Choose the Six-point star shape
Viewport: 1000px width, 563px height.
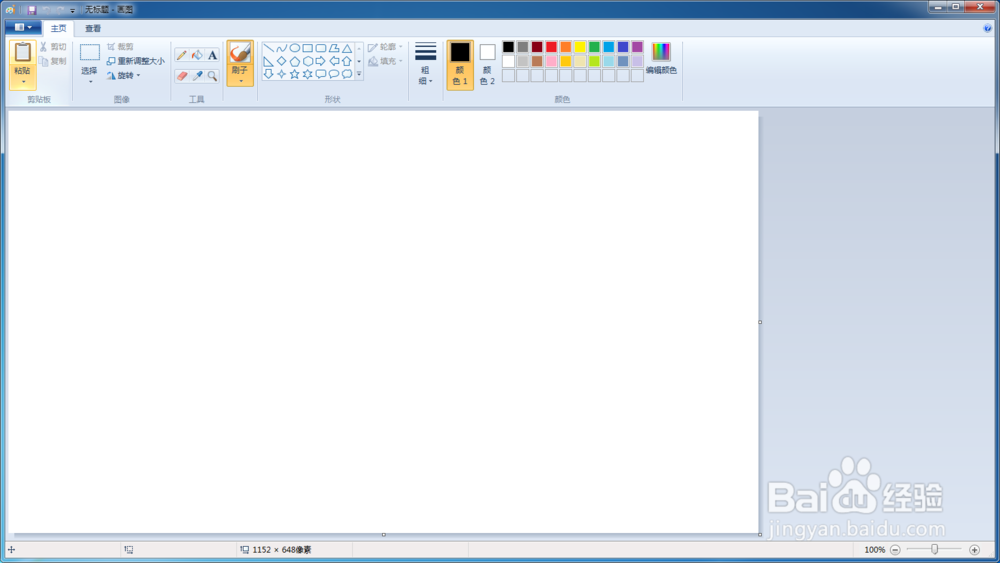[x=307, y=74]
